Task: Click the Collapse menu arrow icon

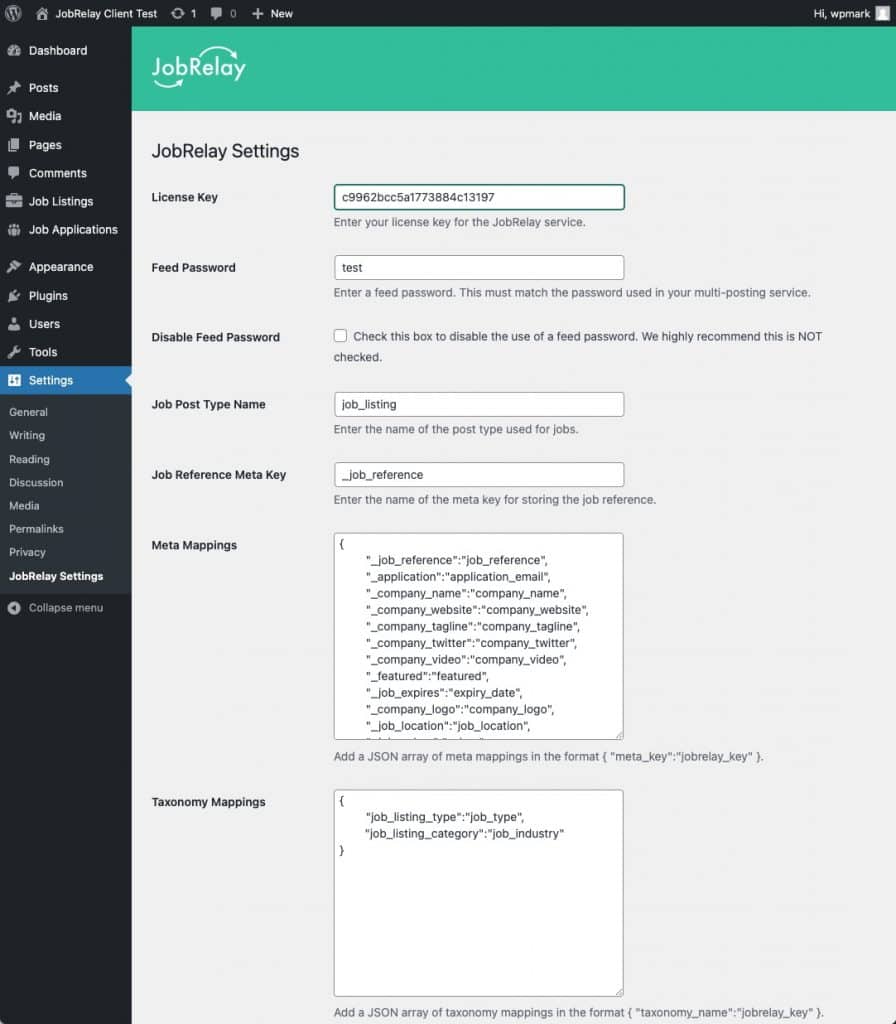Action: [x=14, y=607]
